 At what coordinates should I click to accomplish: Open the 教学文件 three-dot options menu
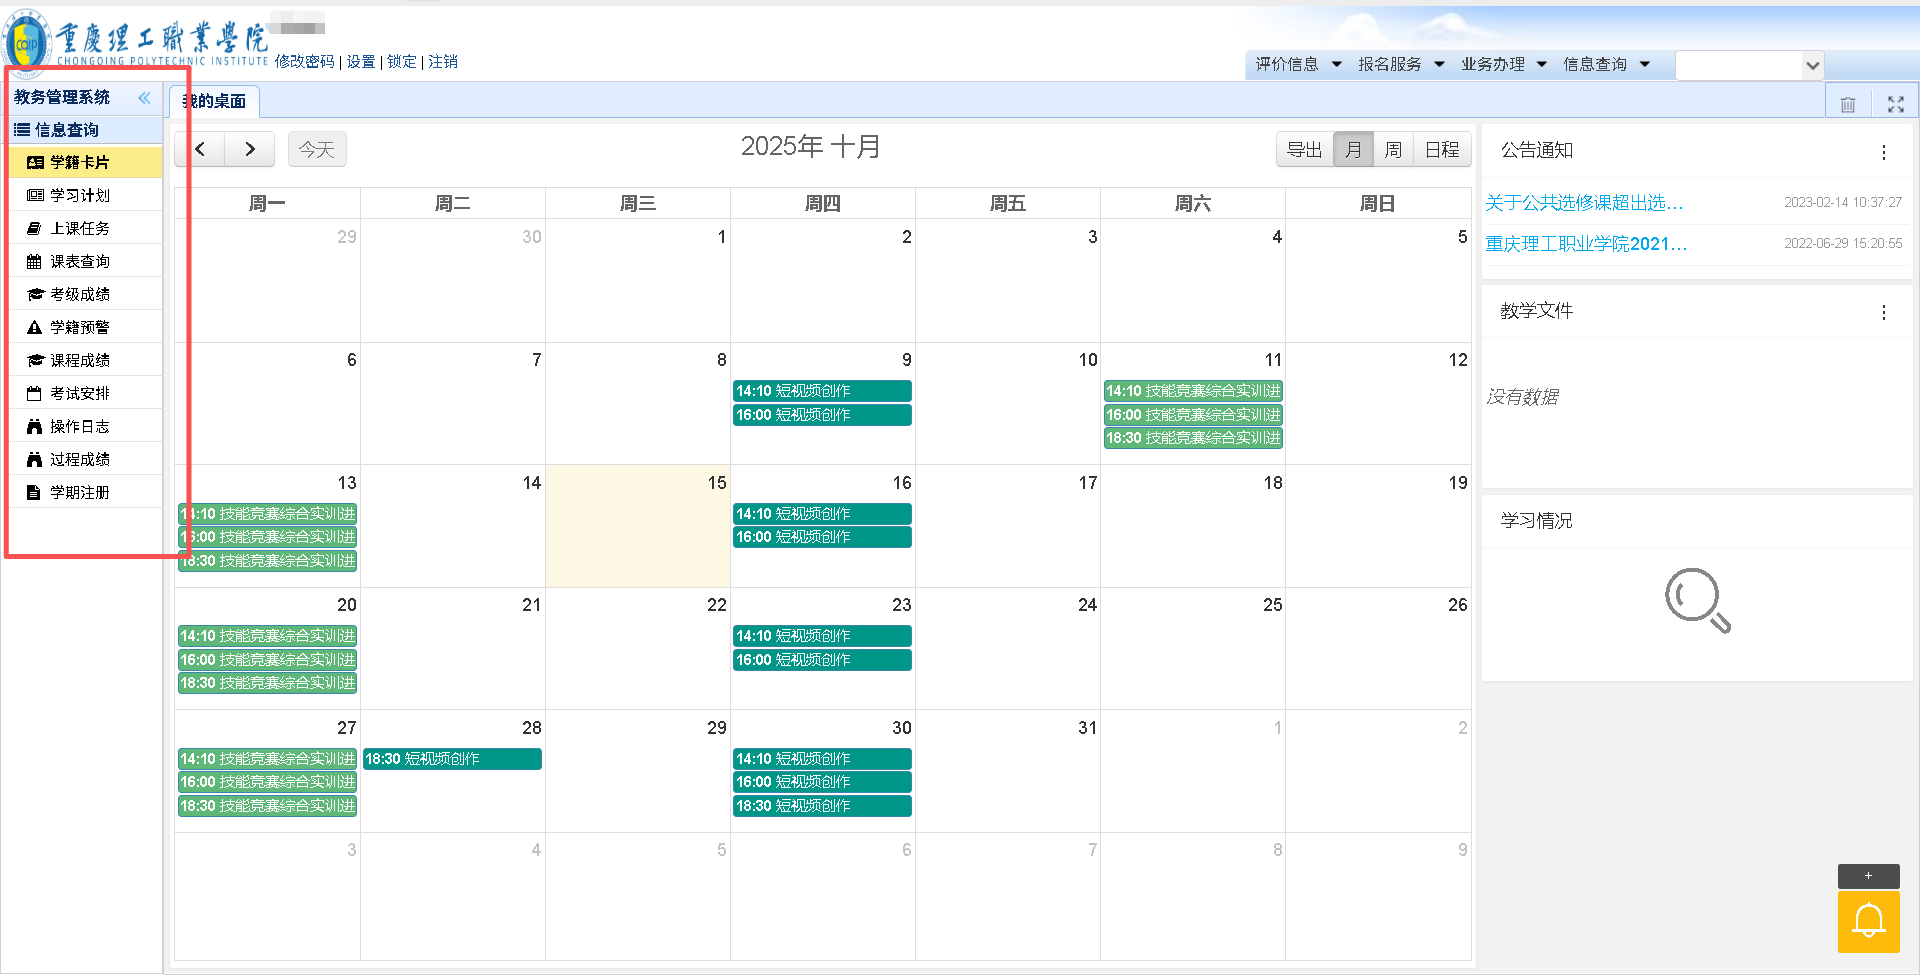coord(1883,312)
